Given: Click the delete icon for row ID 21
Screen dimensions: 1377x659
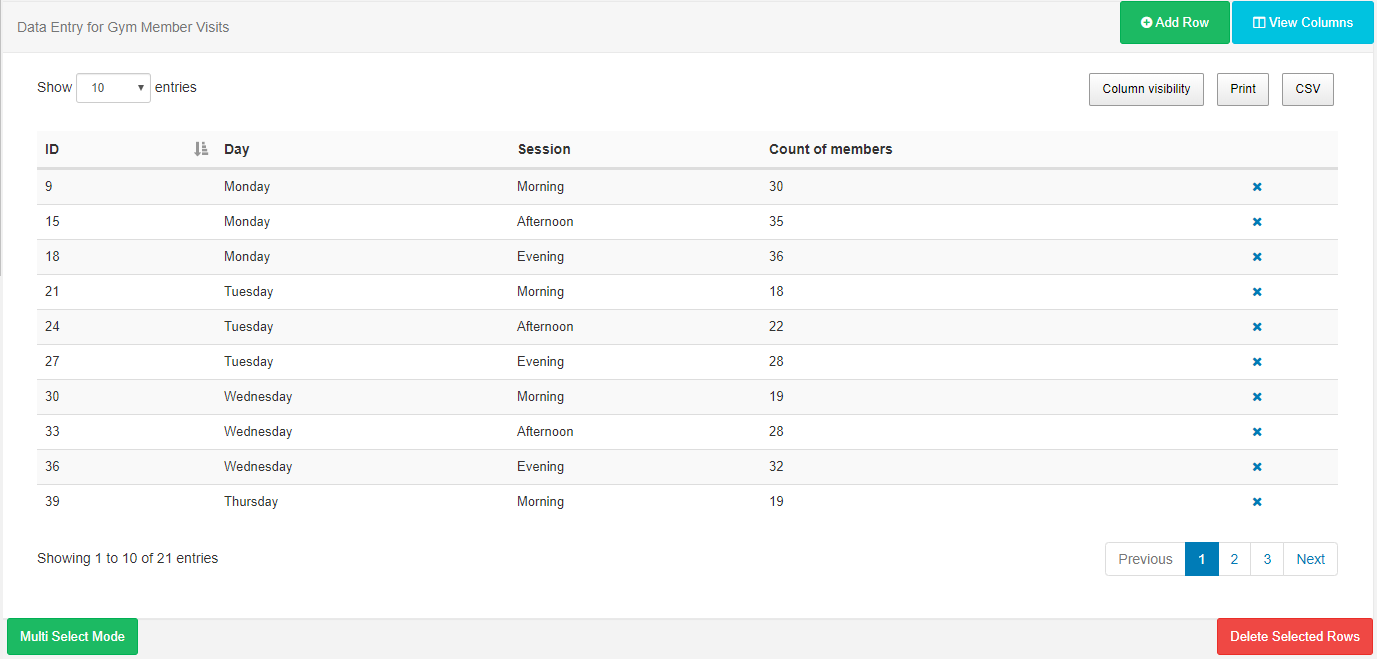Looking at the screenshot, I should click(x=1257, y=292).
